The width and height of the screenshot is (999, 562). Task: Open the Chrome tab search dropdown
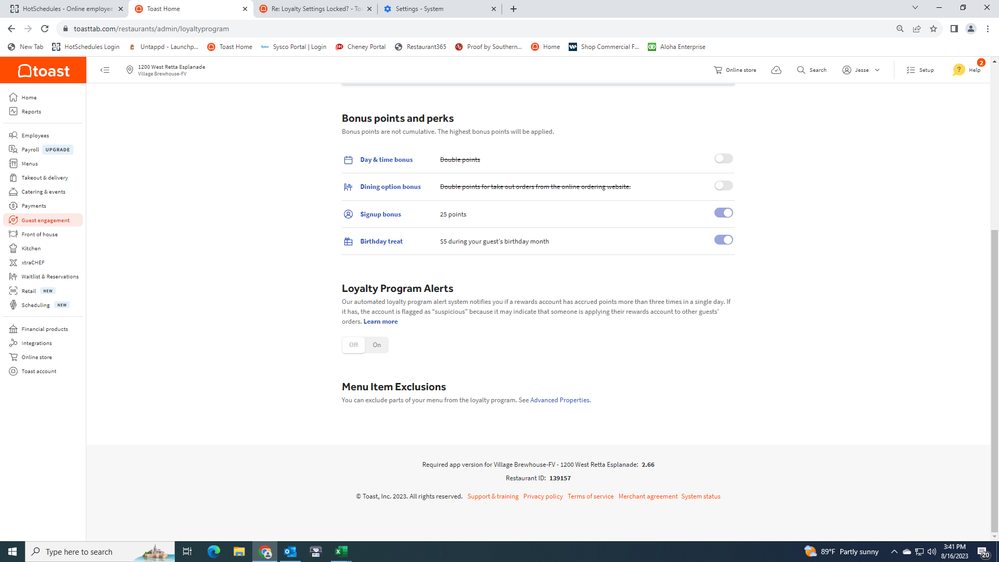point(914,8)
